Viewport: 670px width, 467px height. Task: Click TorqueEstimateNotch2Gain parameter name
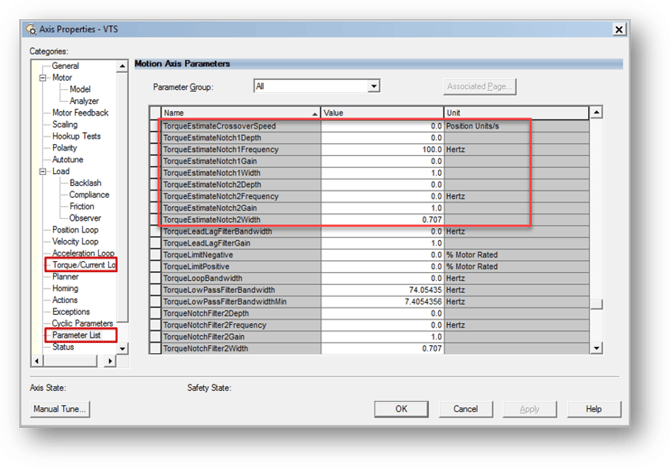click(x=210, y=208)
